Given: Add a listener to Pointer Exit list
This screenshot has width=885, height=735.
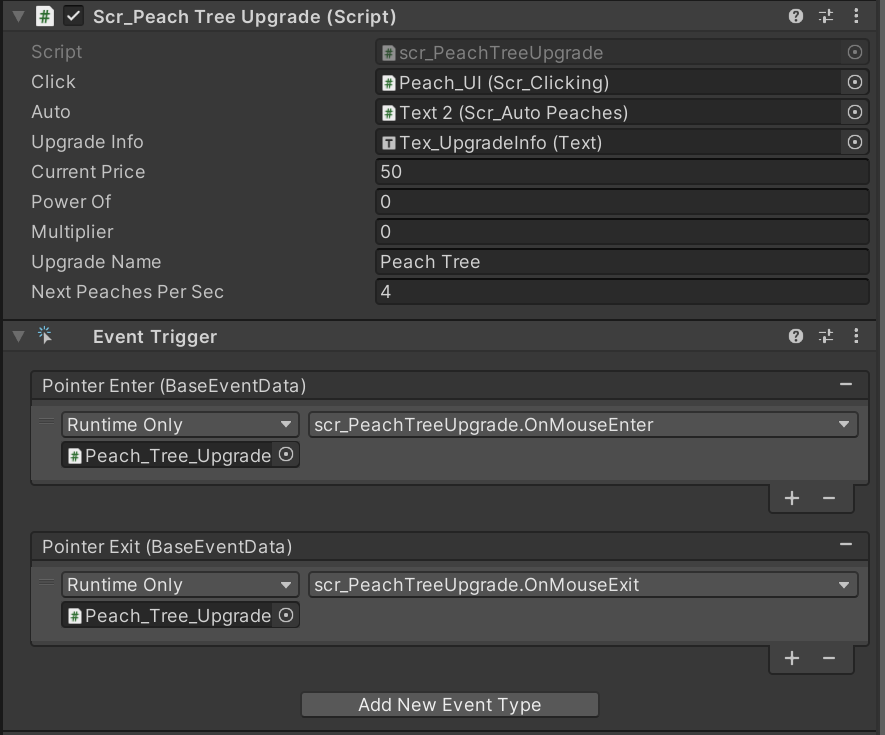Looking at the screenshot, I should (x=792, y=658).
